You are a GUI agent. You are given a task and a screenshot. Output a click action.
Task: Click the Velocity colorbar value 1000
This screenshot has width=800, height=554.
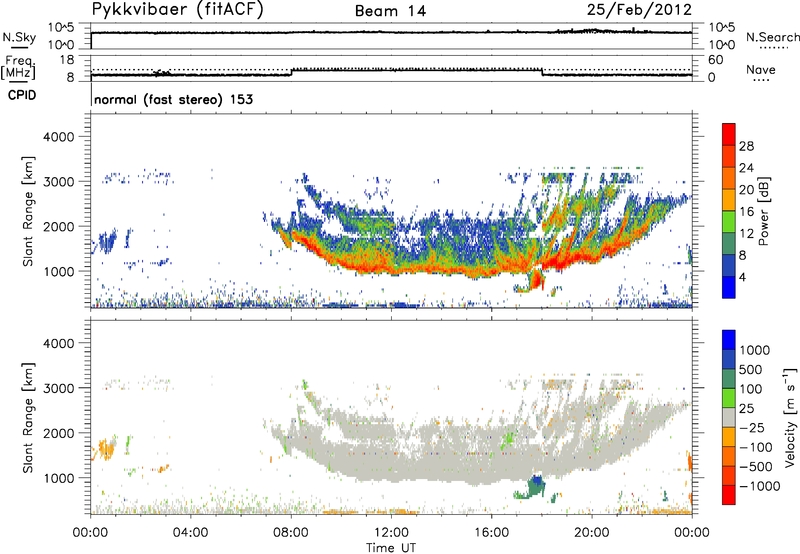pyautogui.click(x=755, y=350)
